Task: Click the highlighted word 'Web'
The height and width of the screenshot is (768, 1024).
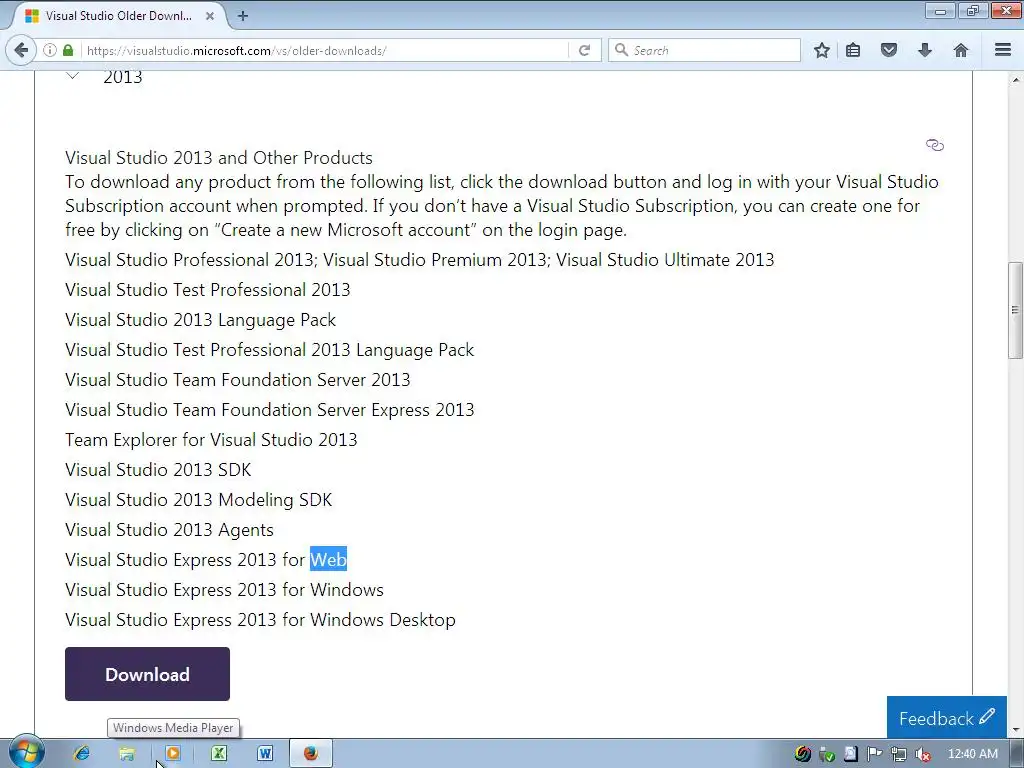Action: tap(328, 560)
